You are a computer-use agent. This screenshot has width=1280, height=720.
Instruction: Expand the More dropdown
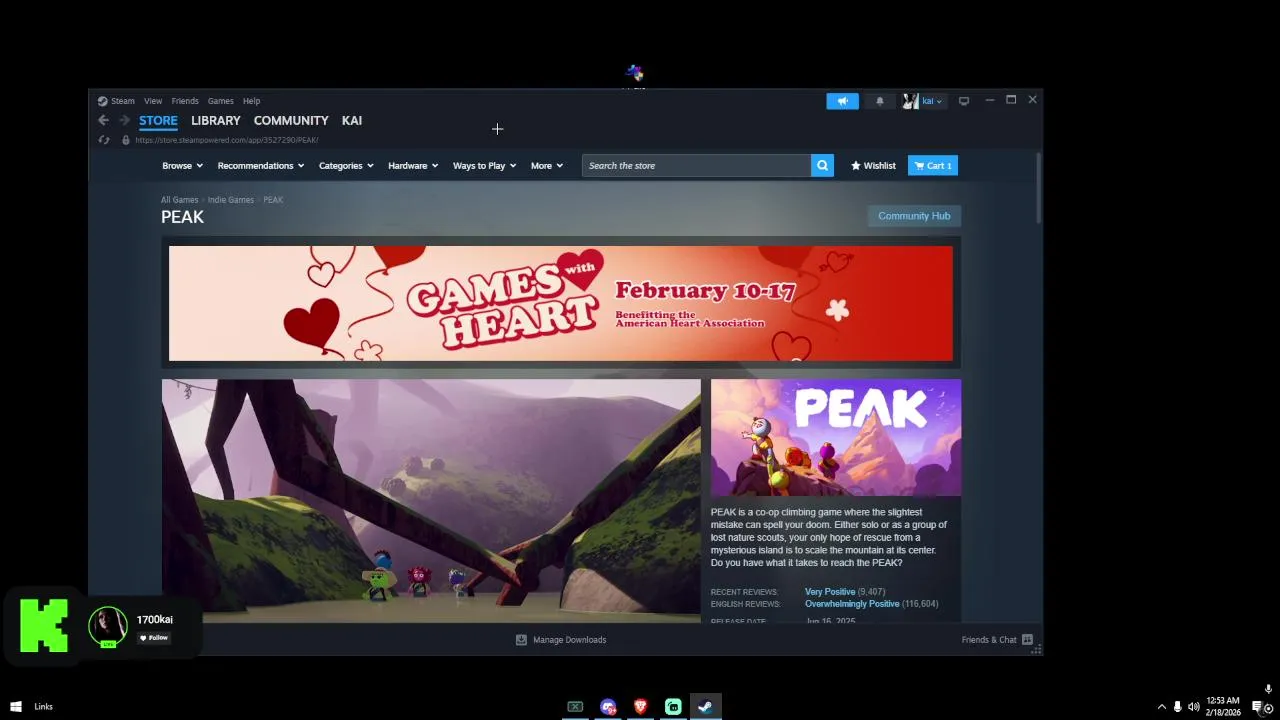click(x=547, y=166)
